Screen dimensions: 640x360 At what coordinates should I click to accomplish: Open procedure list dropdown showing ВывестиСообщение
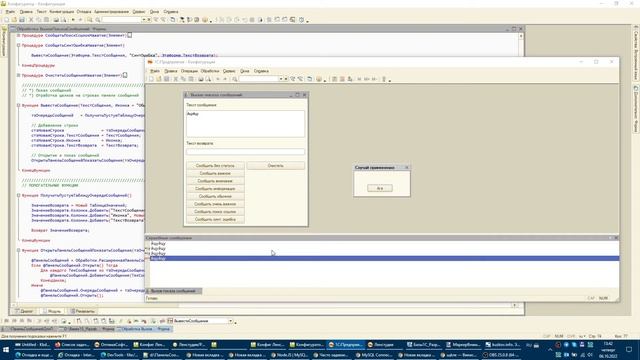click(x=231, y=321)
